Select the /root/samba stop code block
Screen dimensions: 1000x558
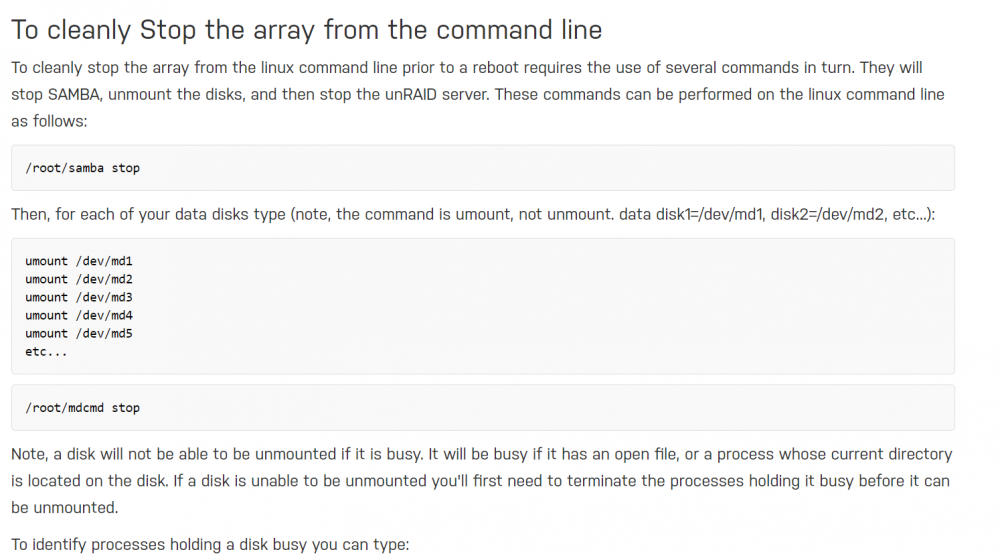(x=483, y=168)
